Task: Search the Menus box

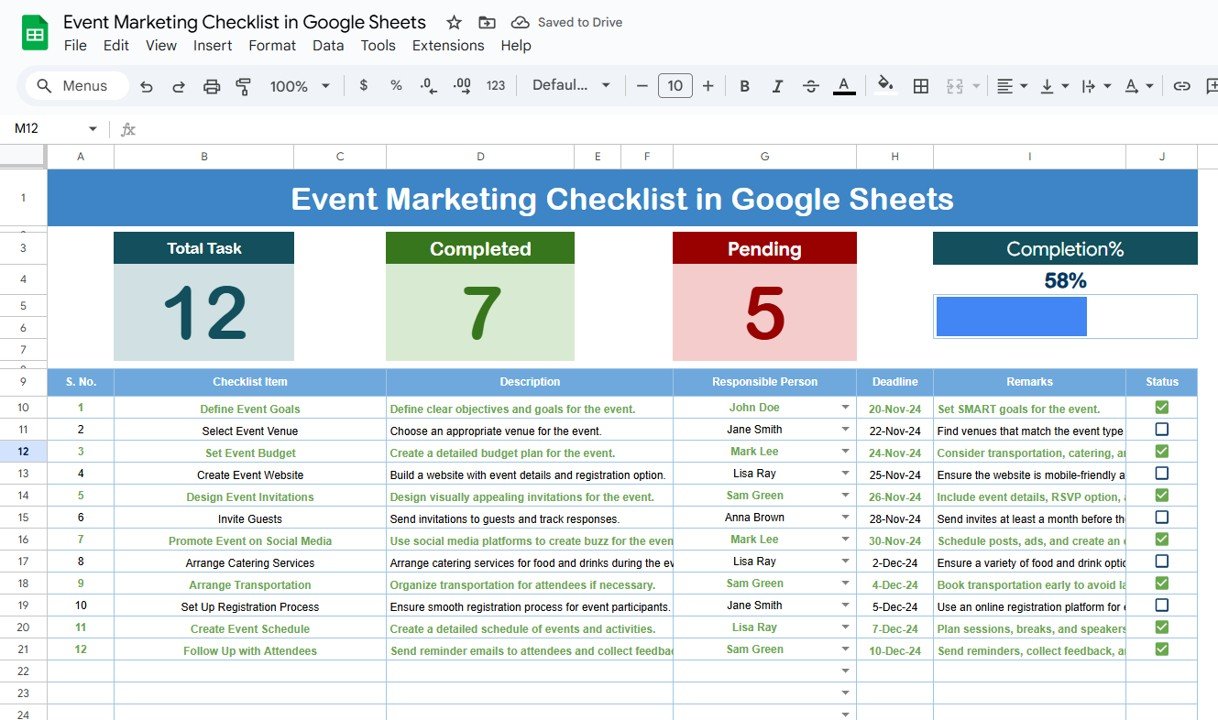Action: click(76, 86)
